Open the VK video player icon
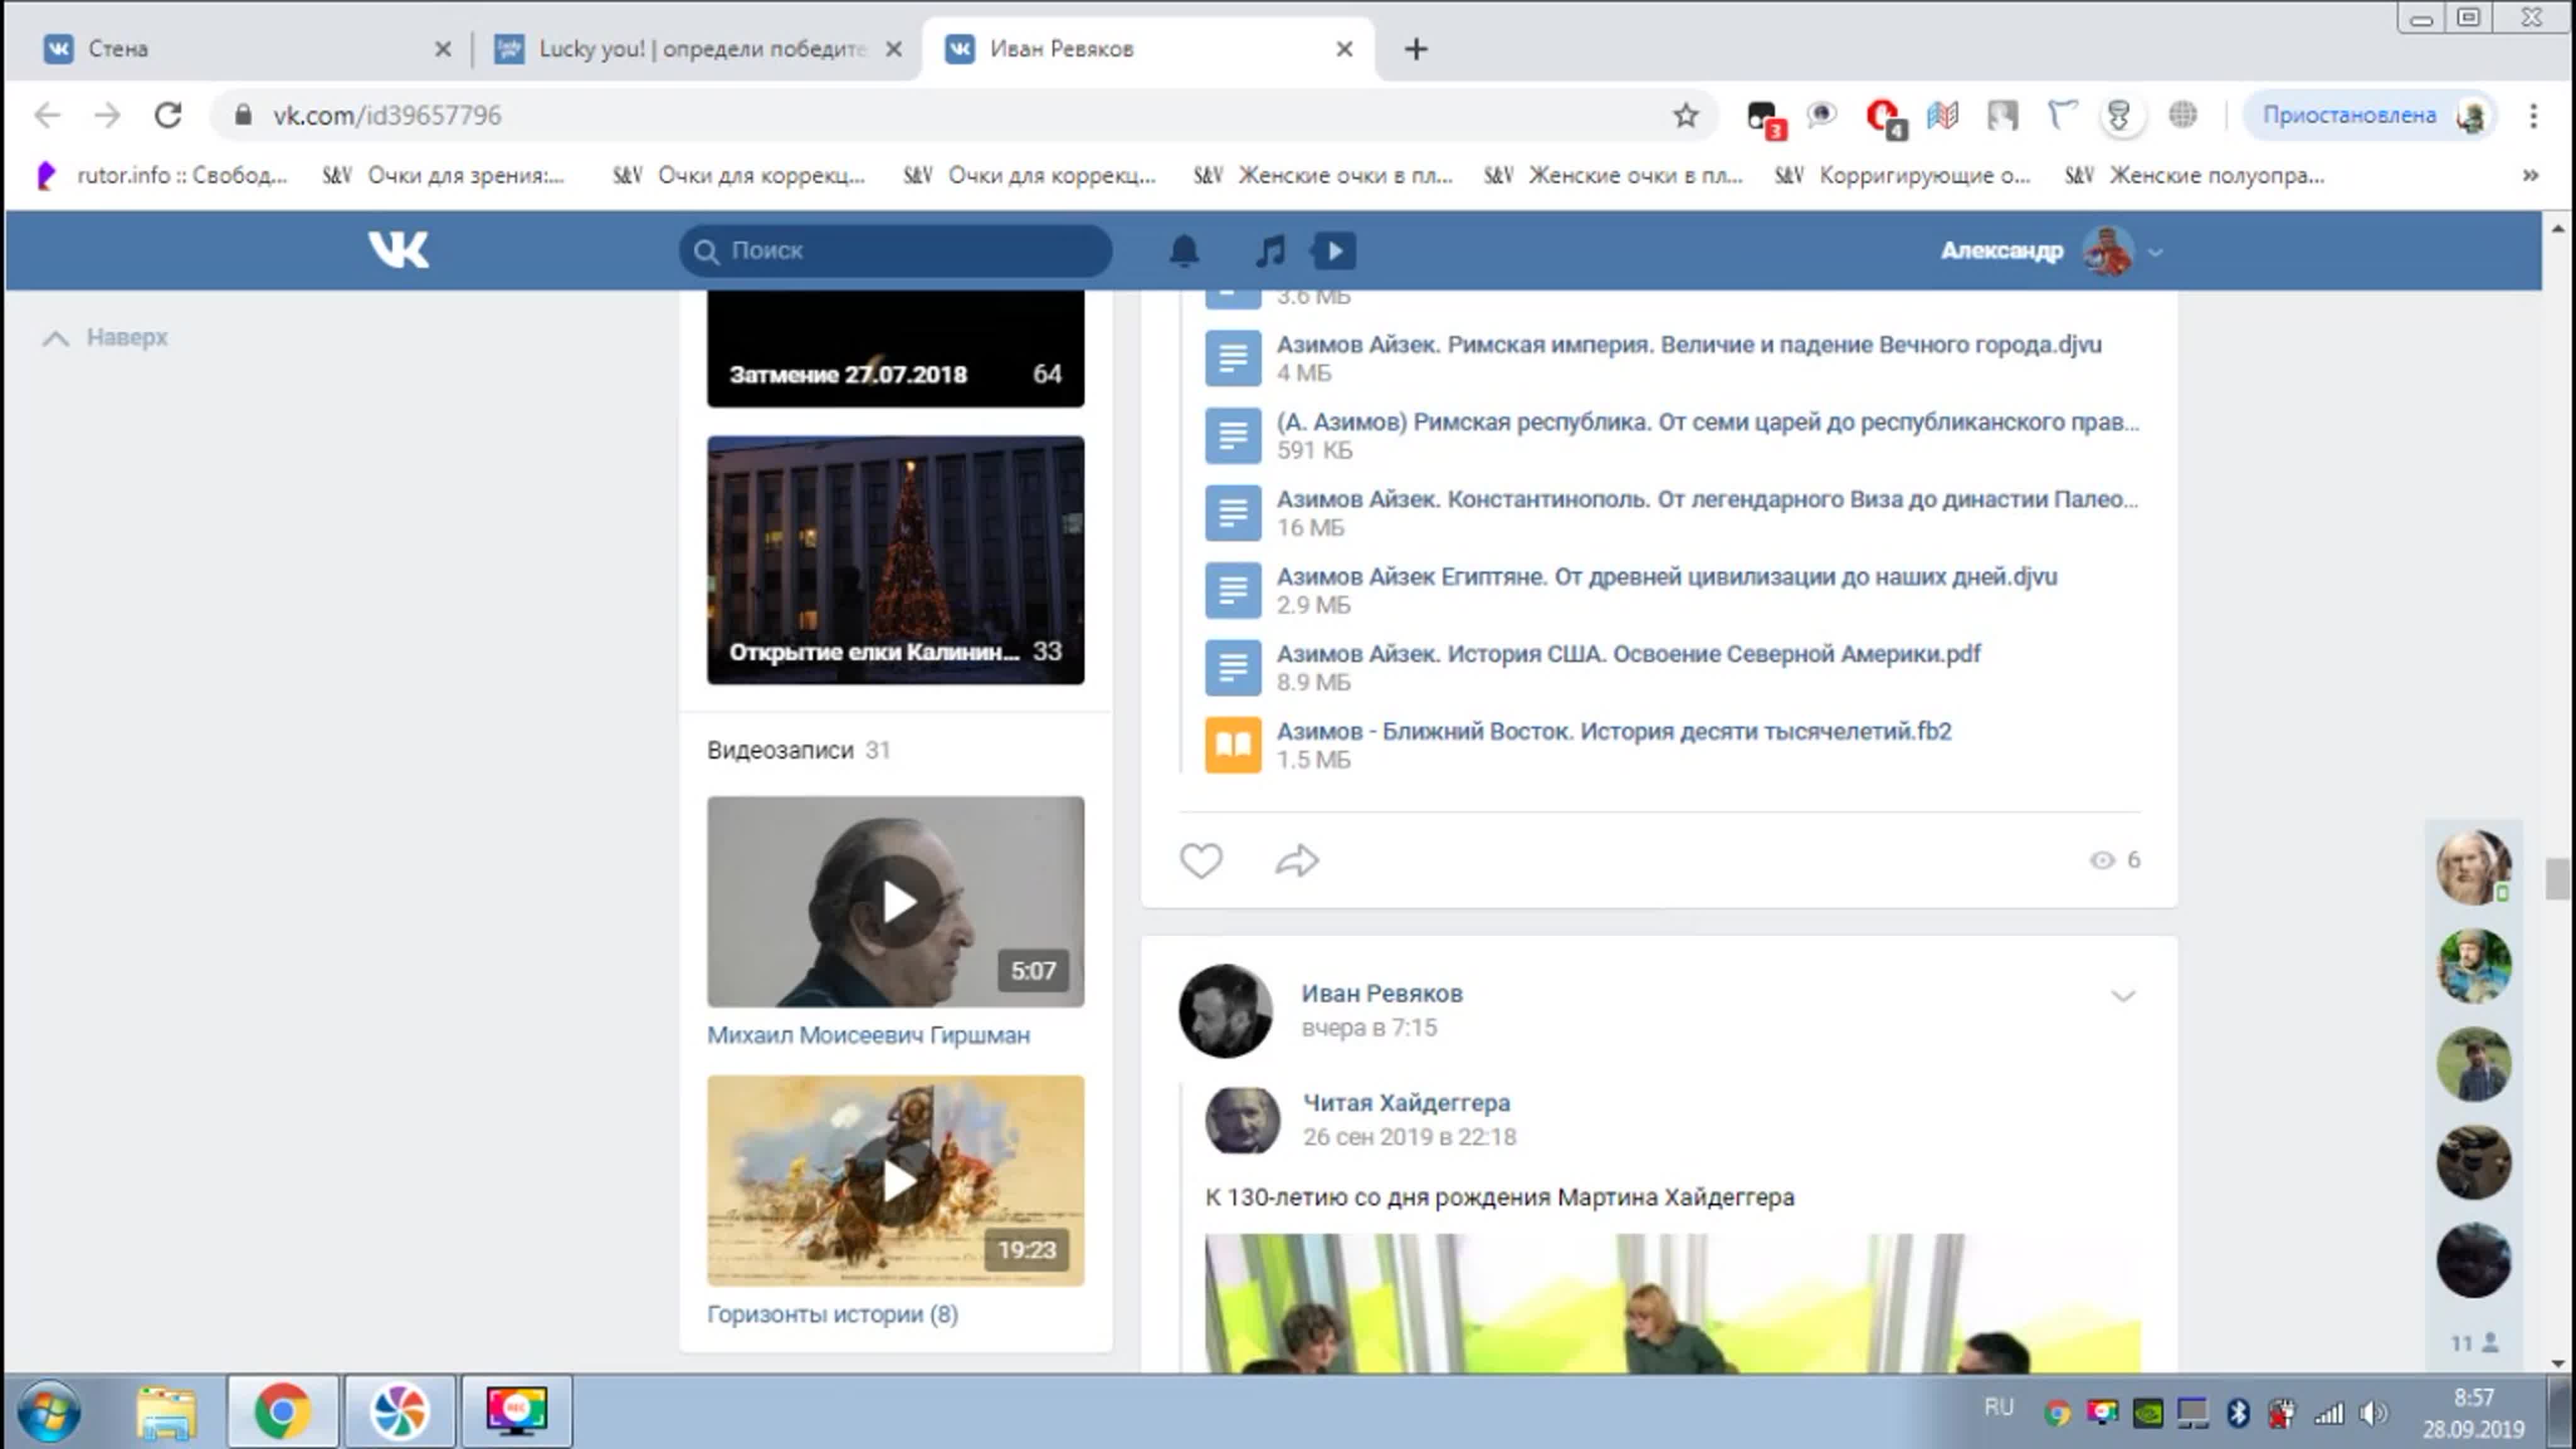Viewport: 2576px width, 1449px height. pos(1334,250)
